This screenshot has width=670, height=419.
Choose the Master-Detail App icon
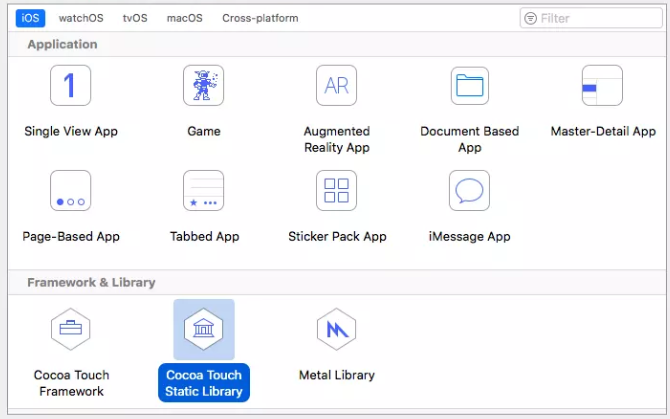click(602, 85)
